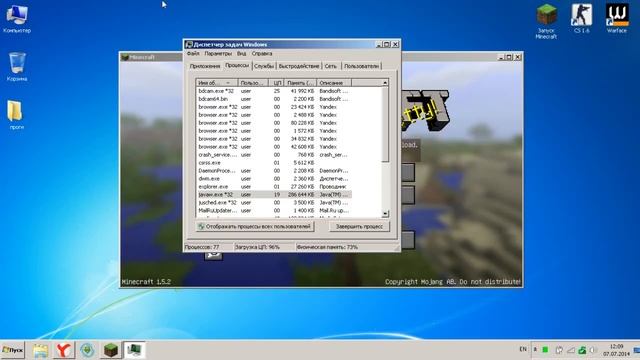
Task: Sort by the Память column header
Action: point(300,83)
